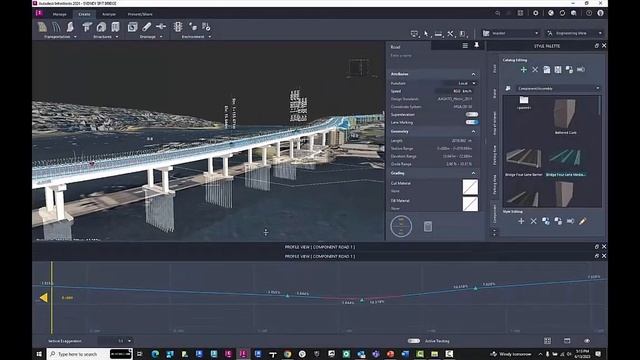Screen dimensions: 640x360
Task: Click the yellow station marker arrow in profile view
Action: [43, 298]
